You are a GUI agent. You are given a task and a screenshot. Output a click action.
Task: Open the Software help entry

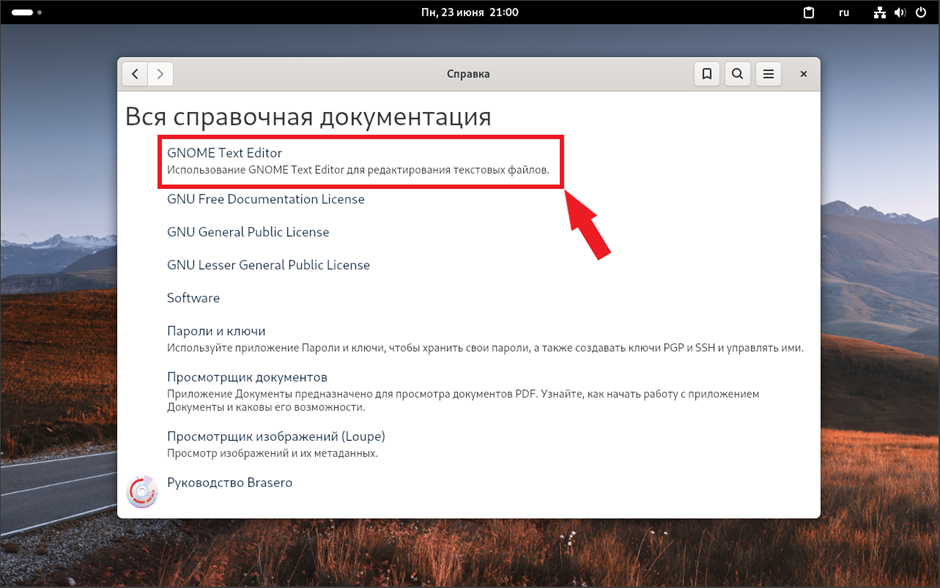[x=193, y=298]
